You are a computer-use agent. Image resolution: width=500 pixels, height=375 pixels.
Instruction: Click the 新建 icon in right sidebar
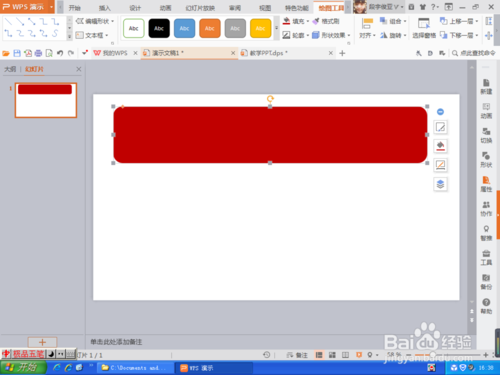pyautogui.click(x=486, y=87)
